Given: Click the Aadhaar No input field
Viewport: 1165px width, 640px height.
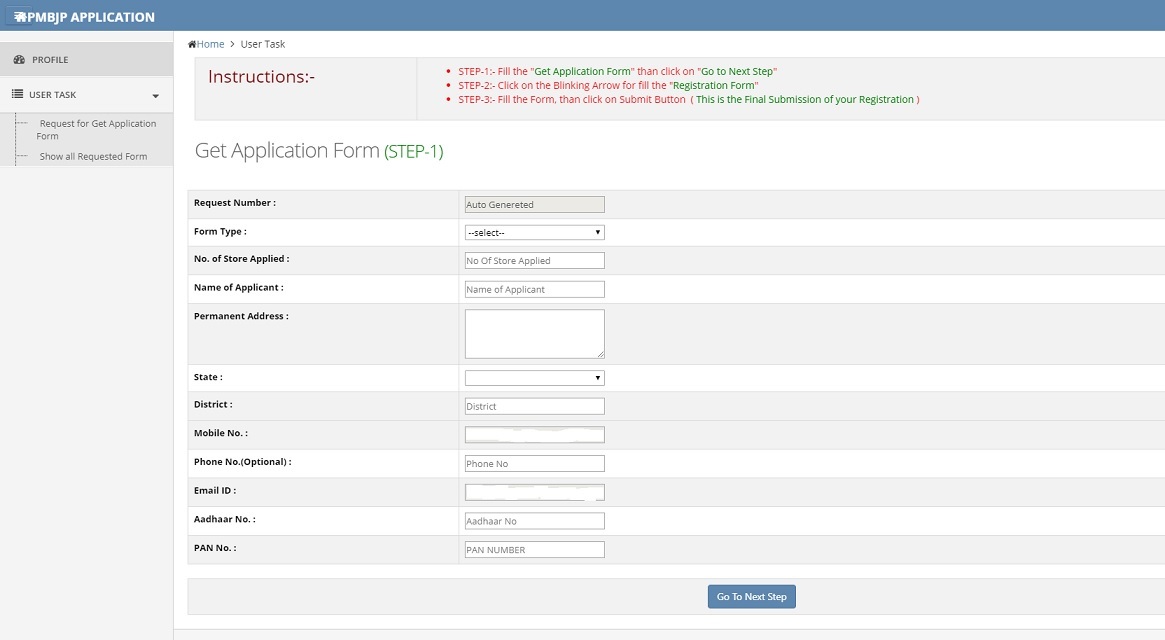Looking at the screenshot, I should coord(534,520).
